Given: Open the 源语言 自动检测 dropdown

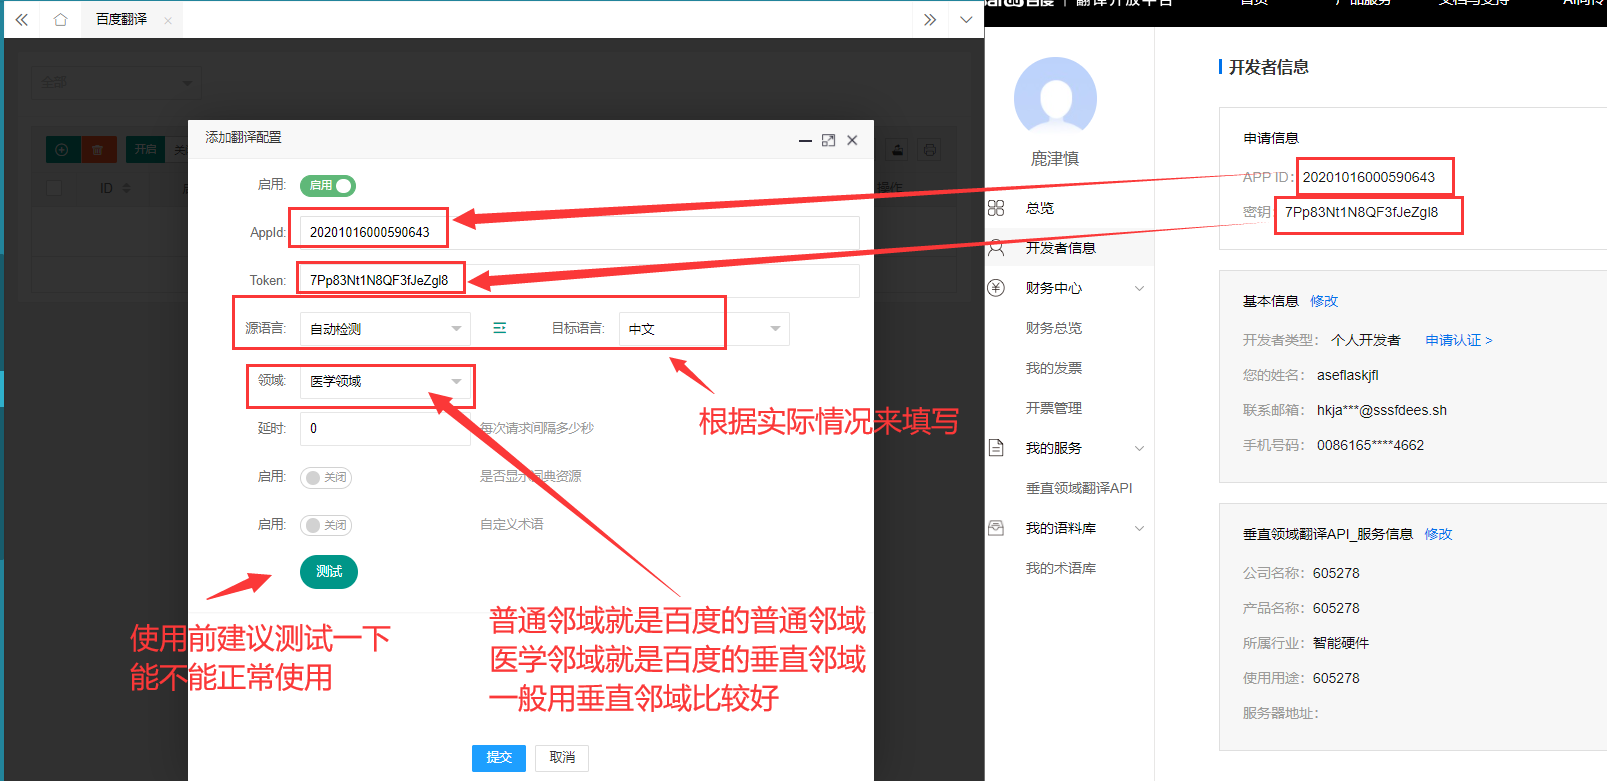Looking at the screenshot, I should (x=385, y=328).
